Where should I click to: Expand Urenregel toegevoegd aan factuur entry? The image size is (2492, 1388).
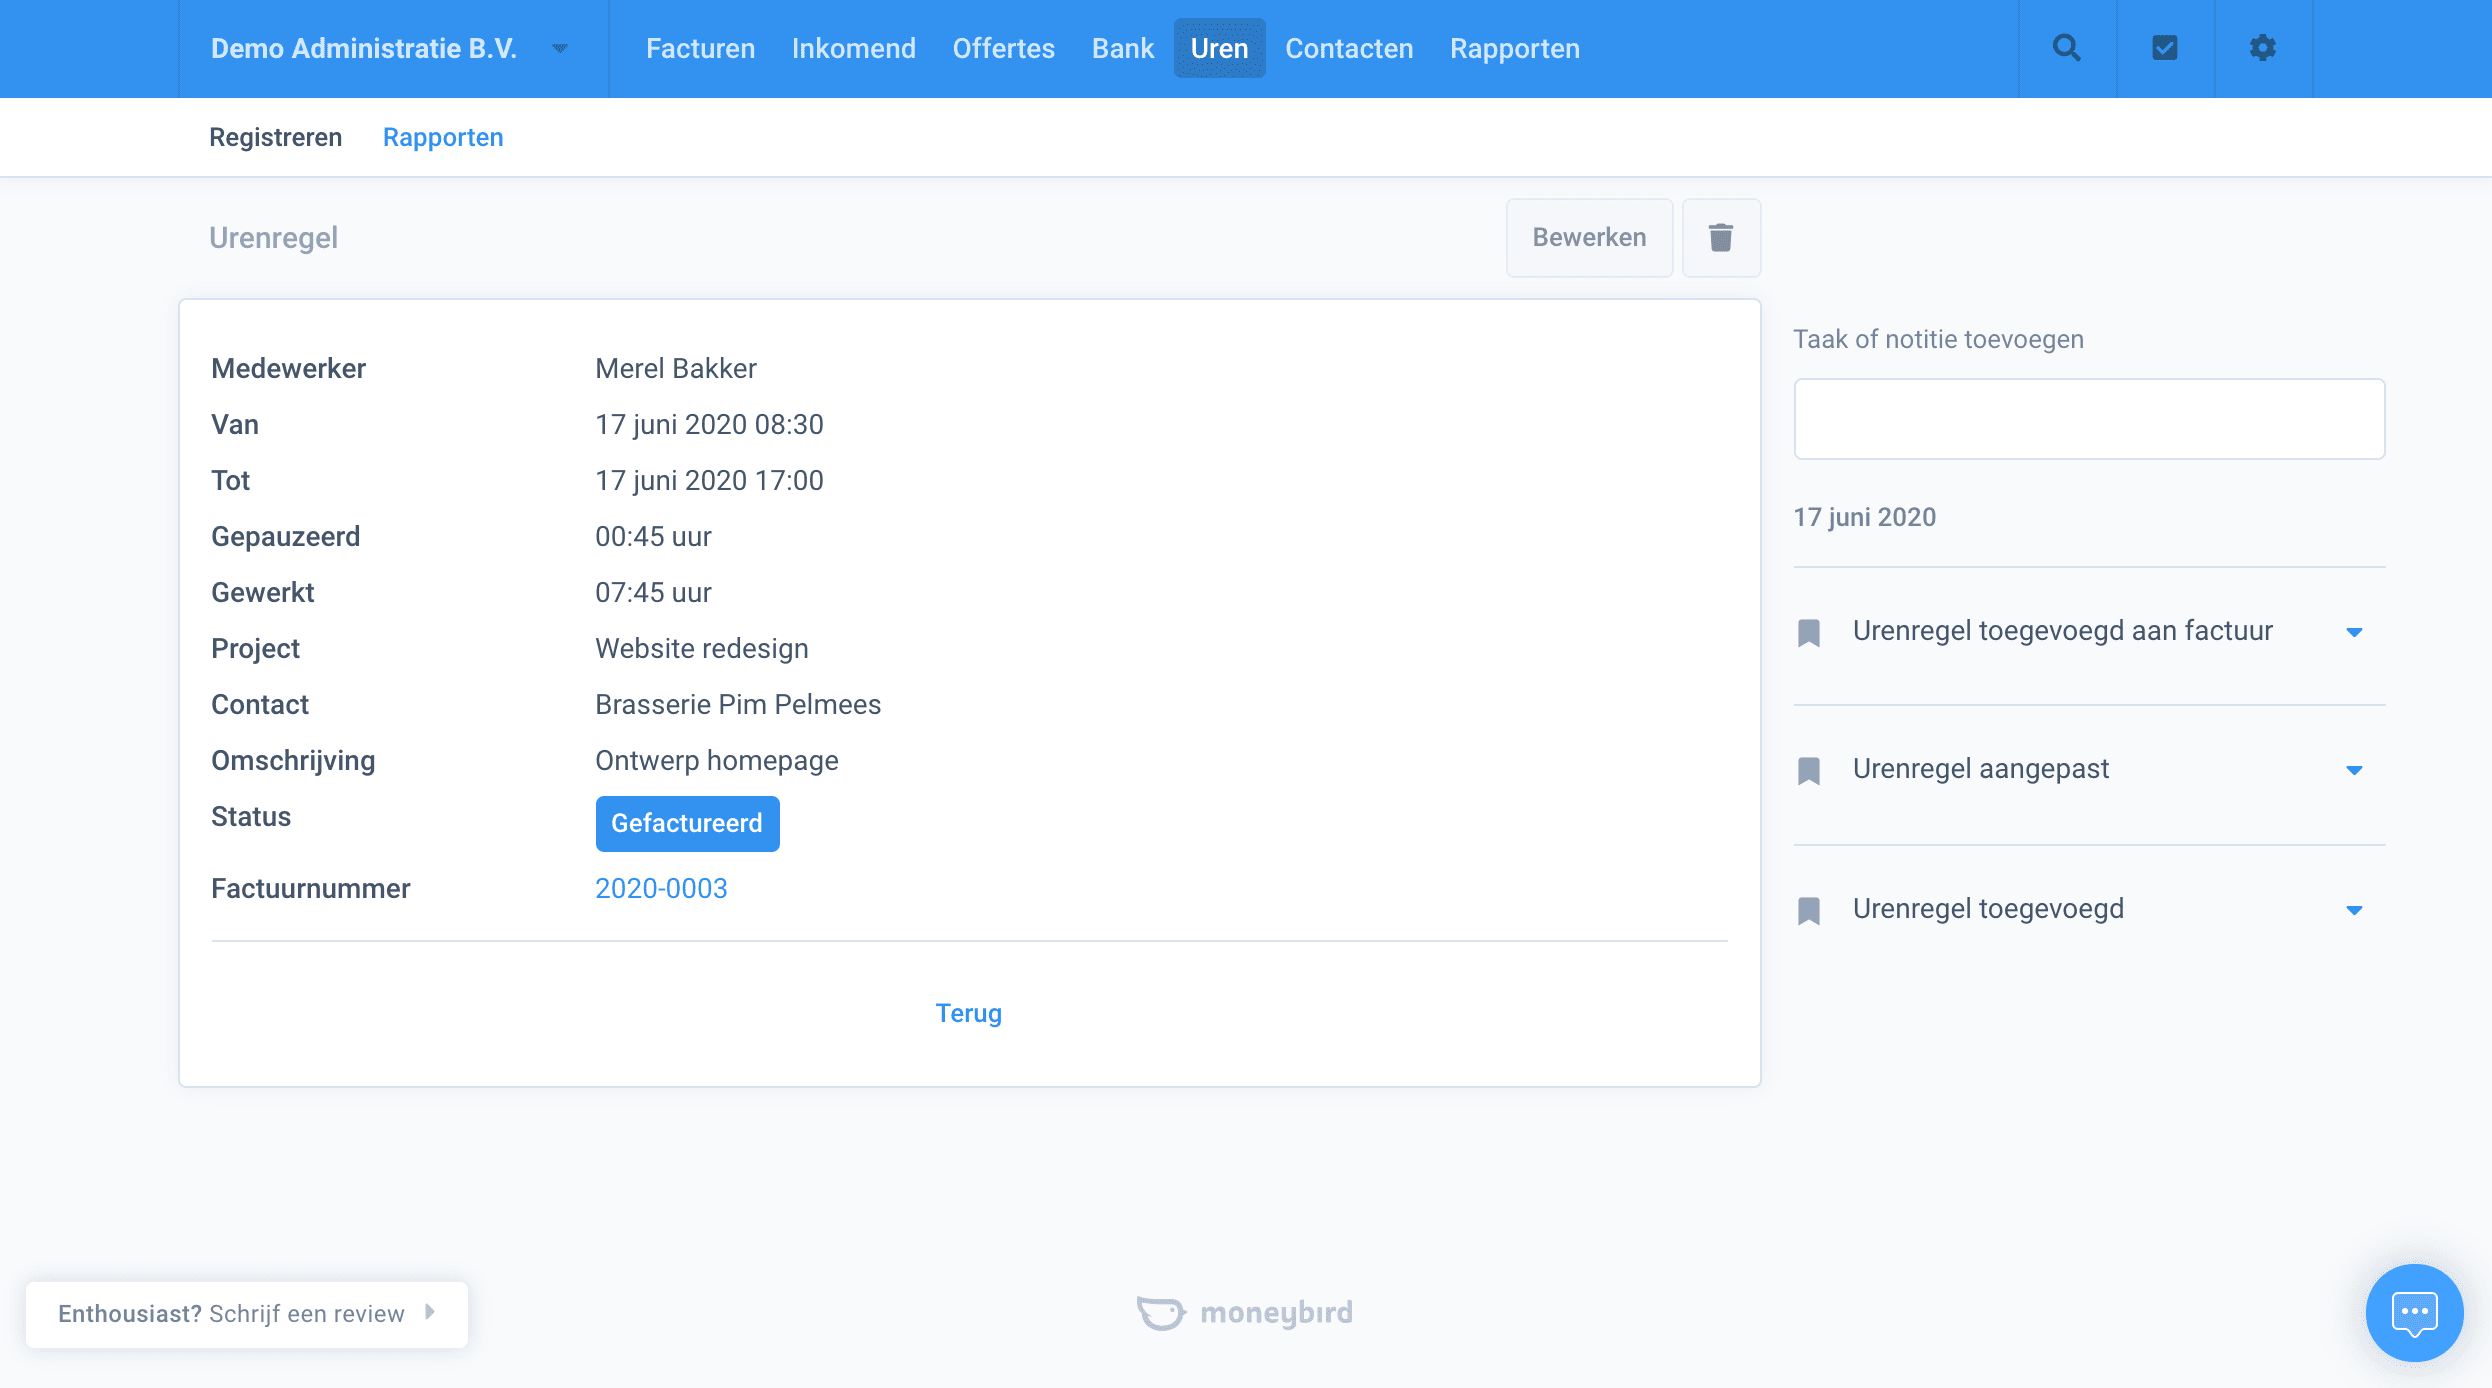(2354, 632)
